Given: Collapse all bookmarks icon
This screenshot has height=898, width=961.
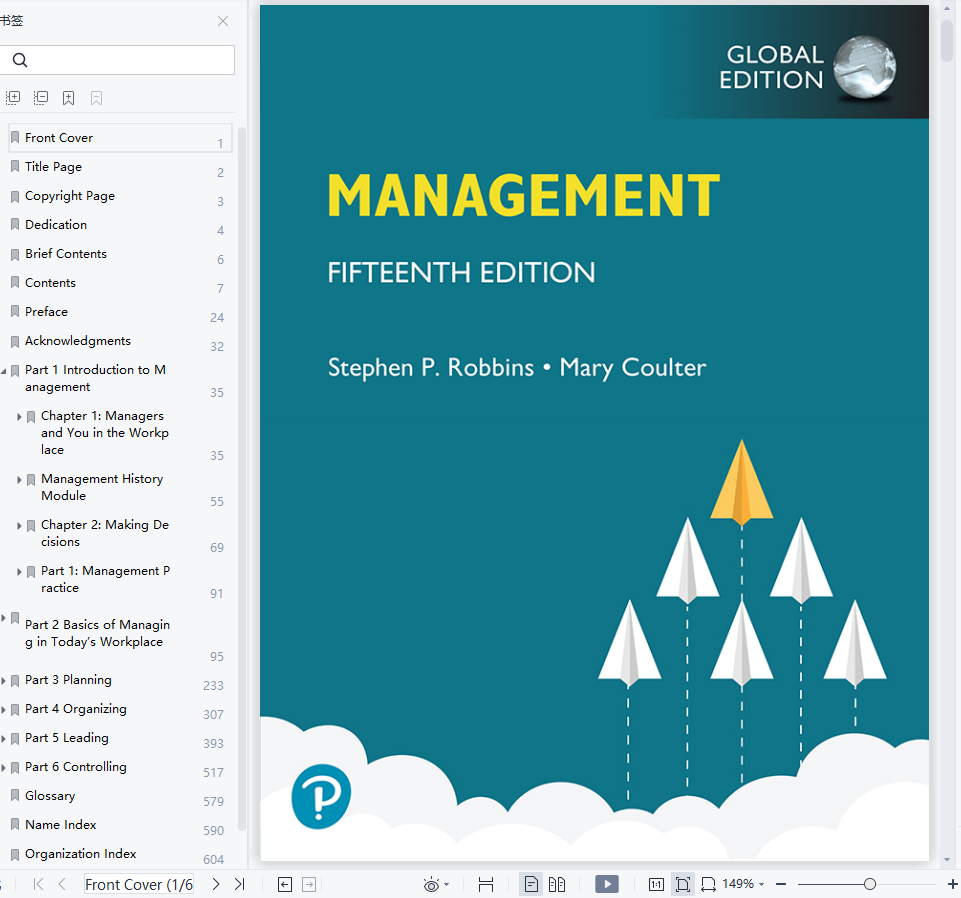Looking at the screenshot, I should click(x=41, y=97).
